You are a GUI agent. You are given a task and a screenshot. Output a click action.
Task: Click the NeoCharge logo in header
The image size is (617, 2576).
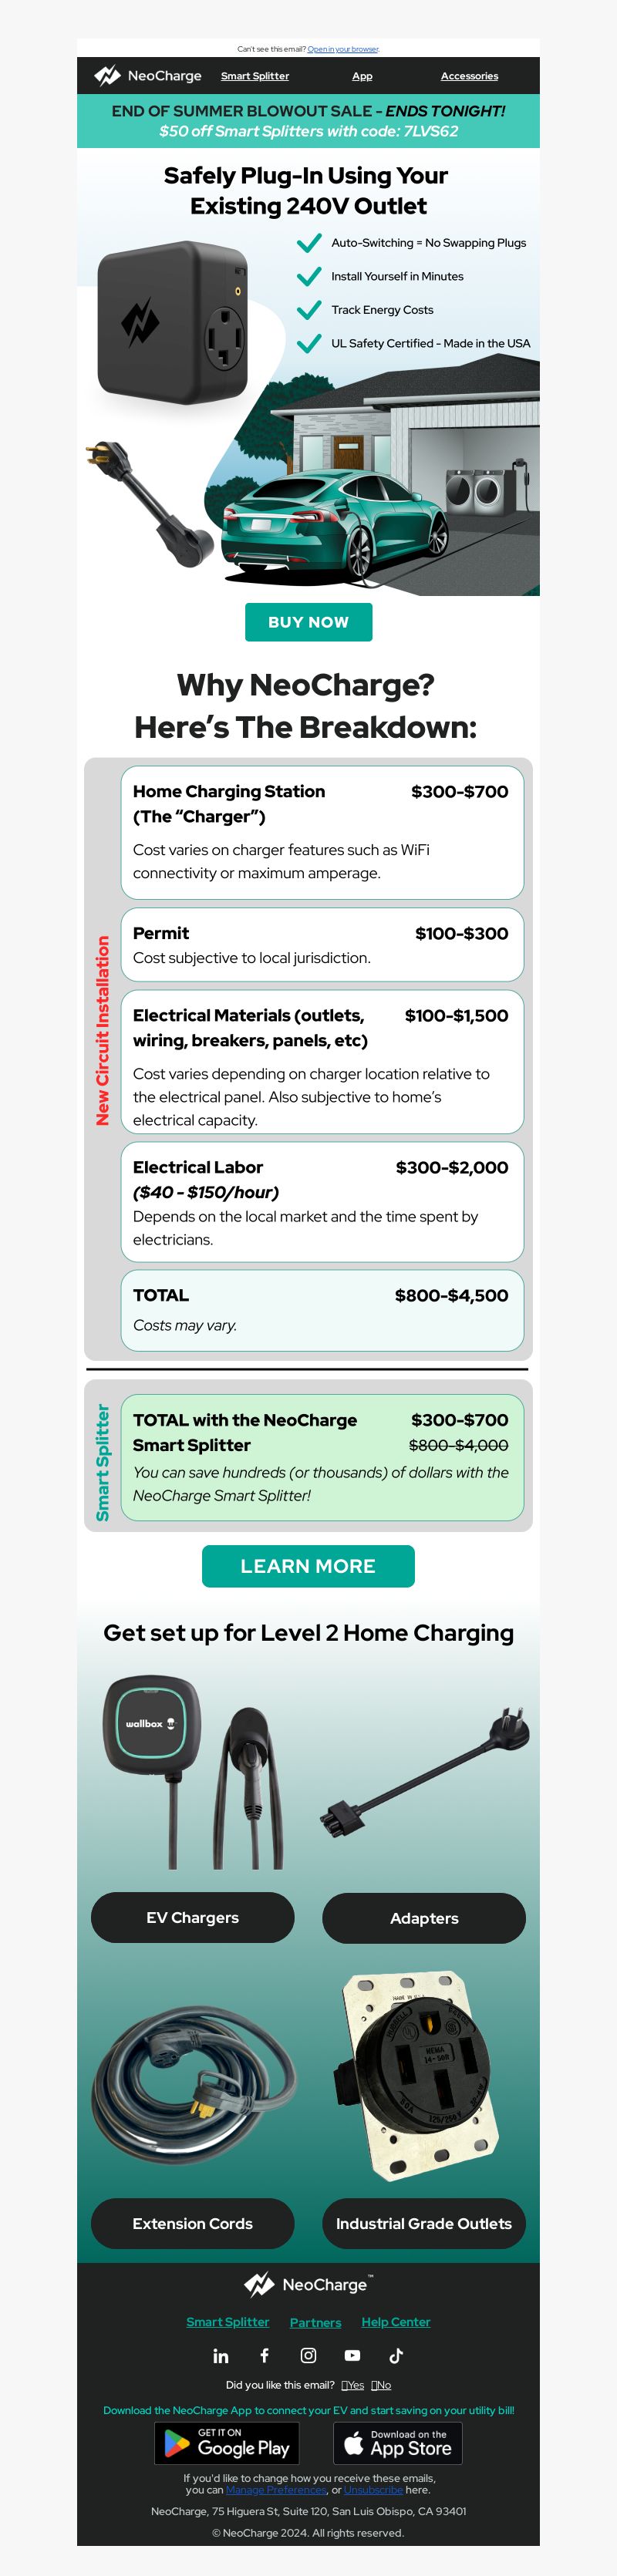point(148,76)
